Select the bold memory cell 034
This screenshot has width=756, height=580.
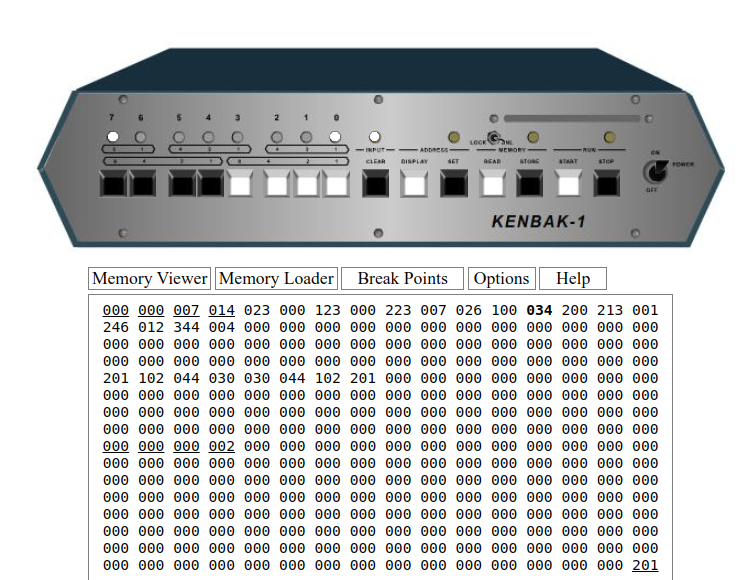(540, 310)
